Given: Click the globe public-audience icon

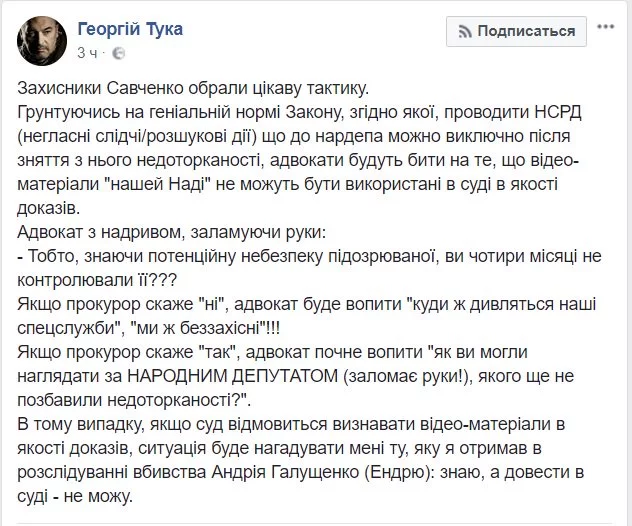Looking at the screenshot, I should pos(118,53).
